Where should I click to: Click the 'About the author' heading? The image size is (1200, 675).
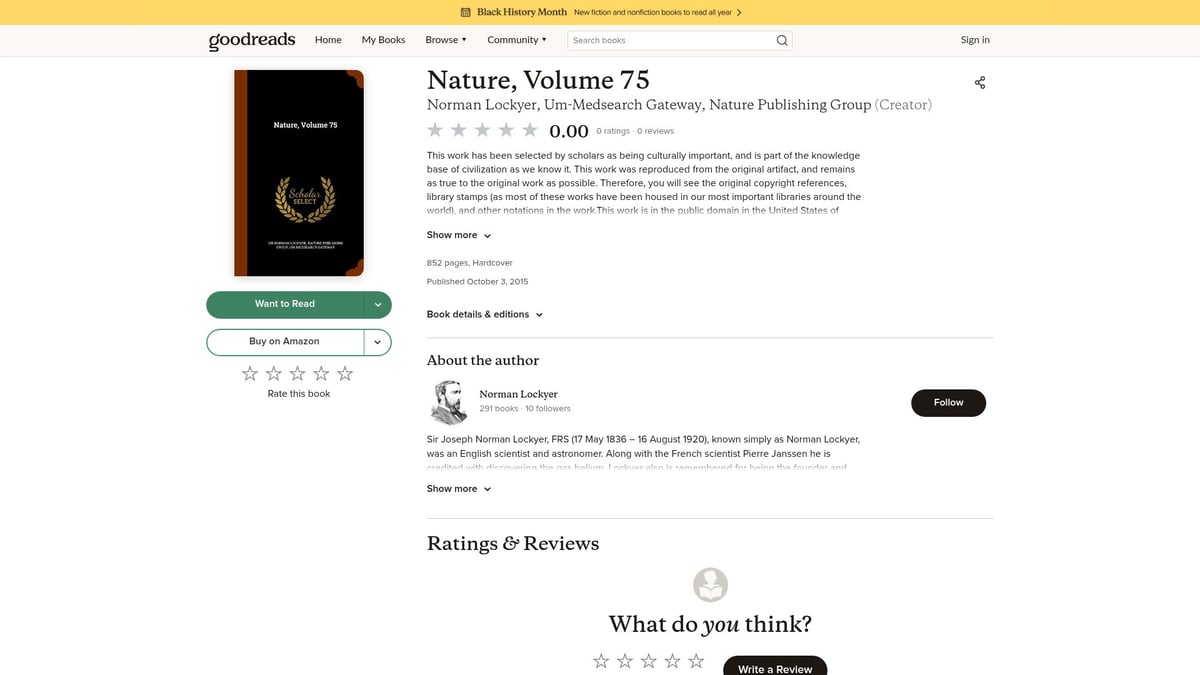(483, 360)
